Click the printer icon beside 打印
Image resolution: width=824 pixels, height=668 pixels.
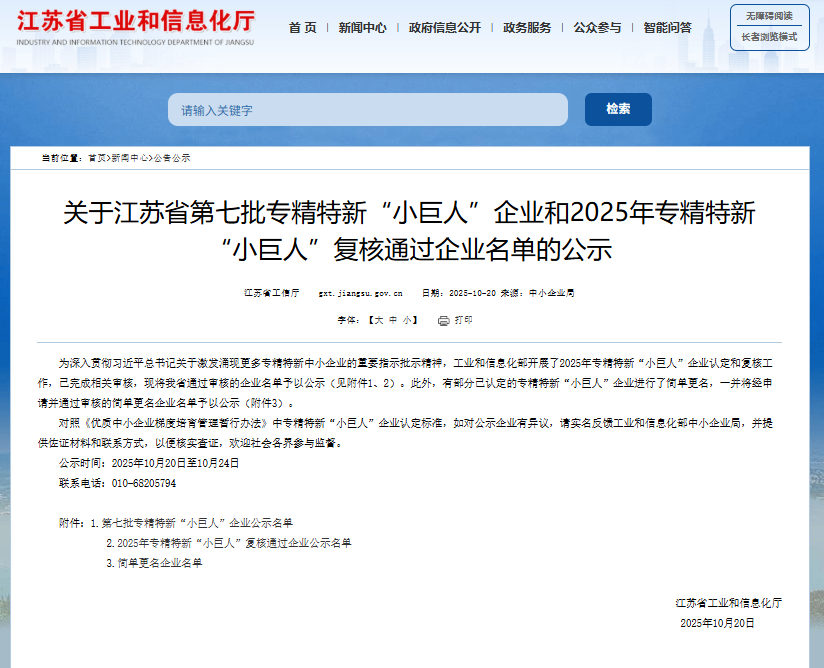click(443, 320)
